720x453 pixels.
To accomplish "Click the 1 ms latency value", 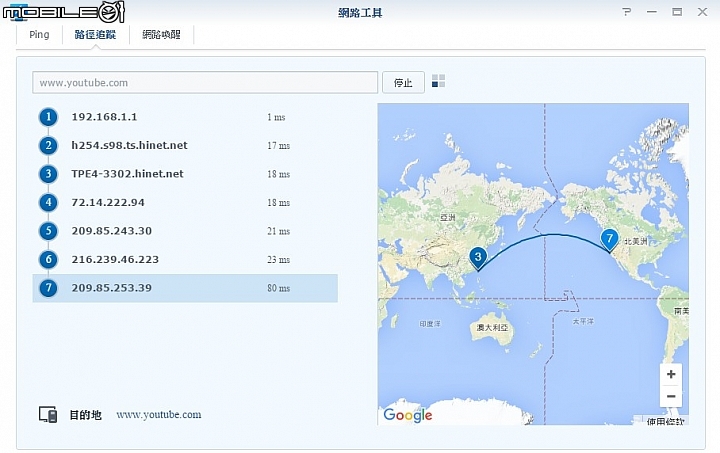I will (276, 117).
